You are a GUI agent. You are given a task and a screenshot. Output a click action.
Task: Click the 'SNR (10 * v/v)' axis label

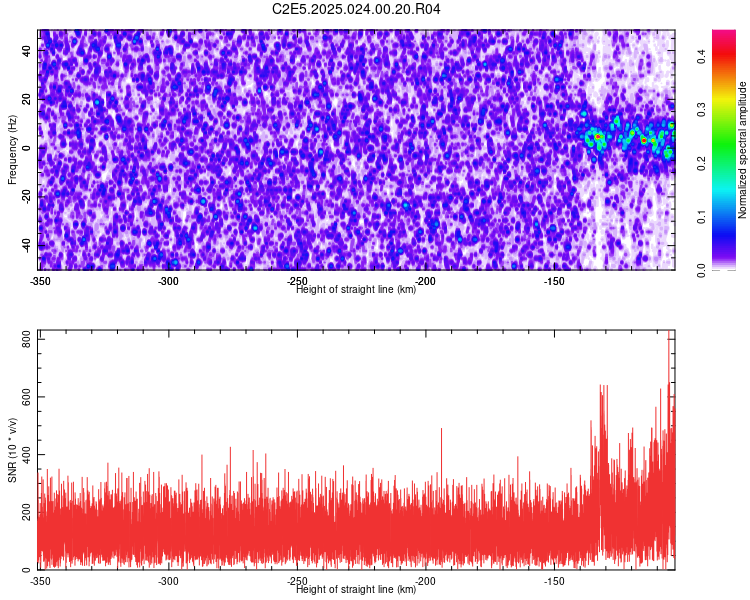12,450
